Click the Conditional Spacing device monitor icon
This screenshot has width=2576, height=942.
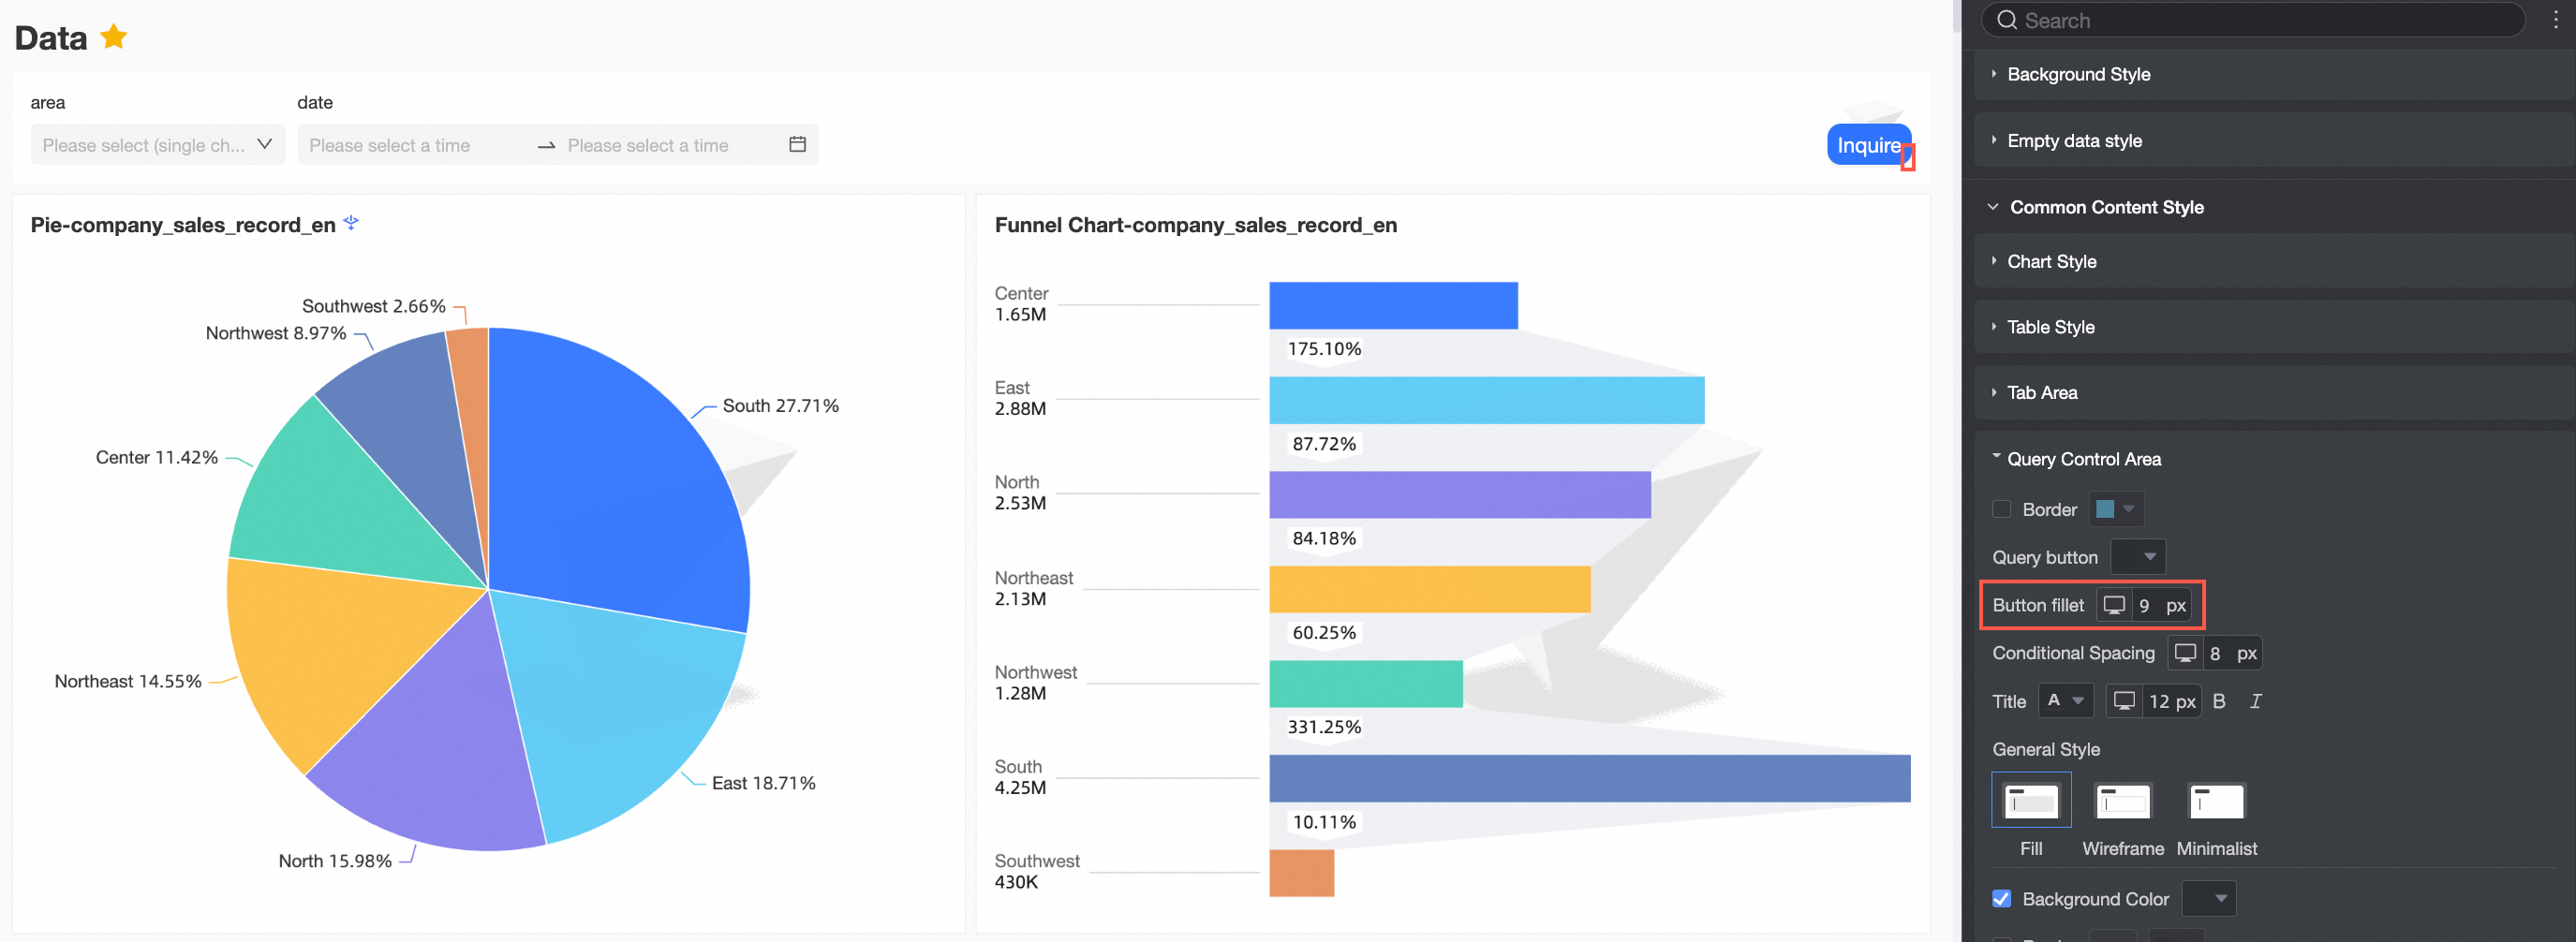(x=2185, y=653)
